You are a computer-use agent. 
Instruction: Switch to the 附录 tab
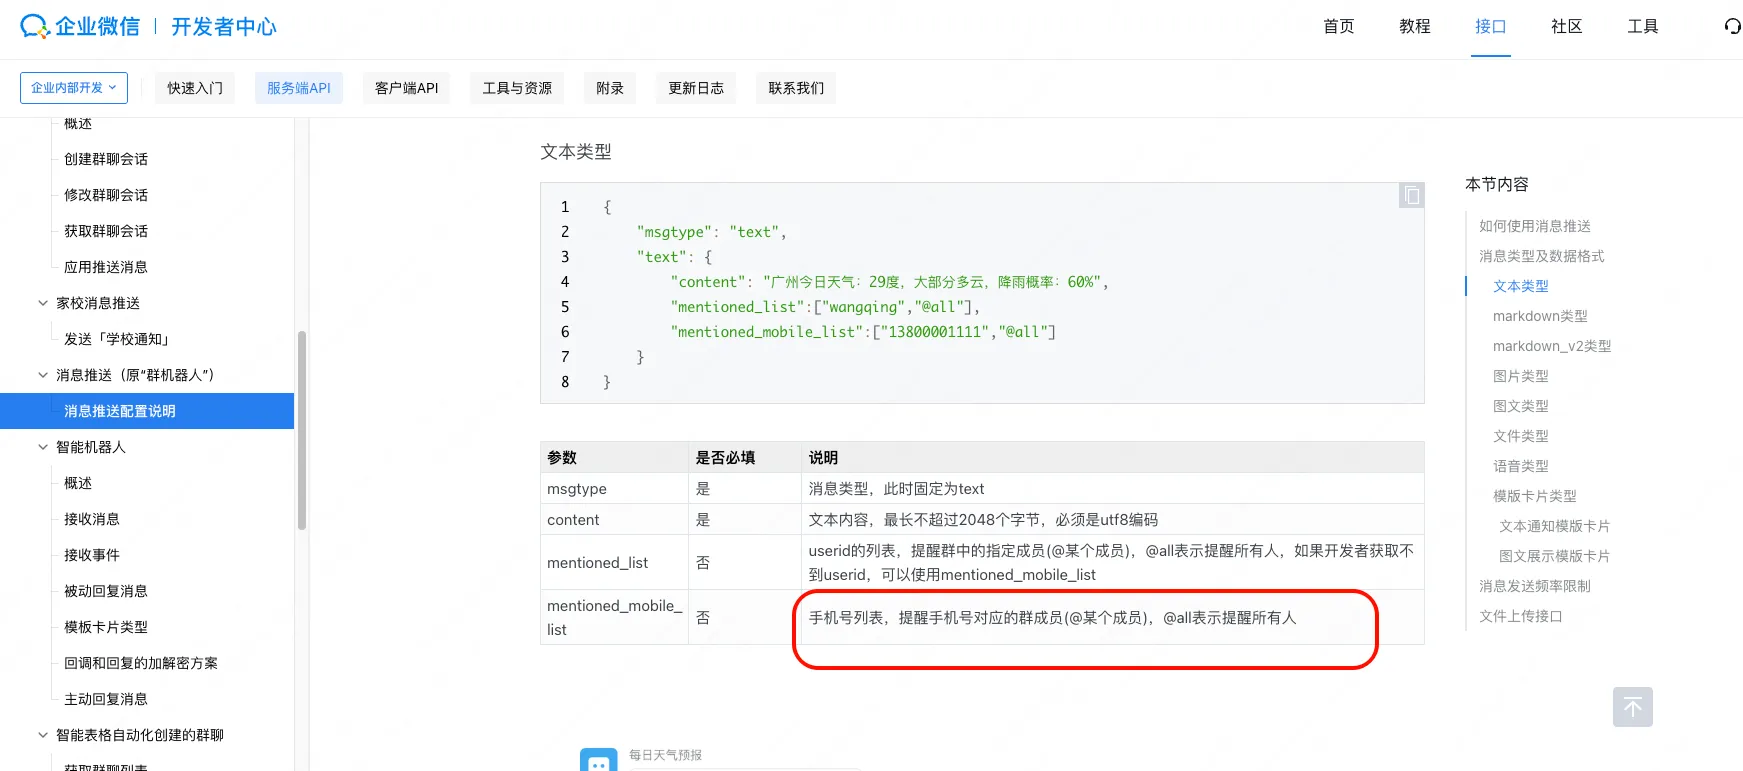click(x=610, y=88)
